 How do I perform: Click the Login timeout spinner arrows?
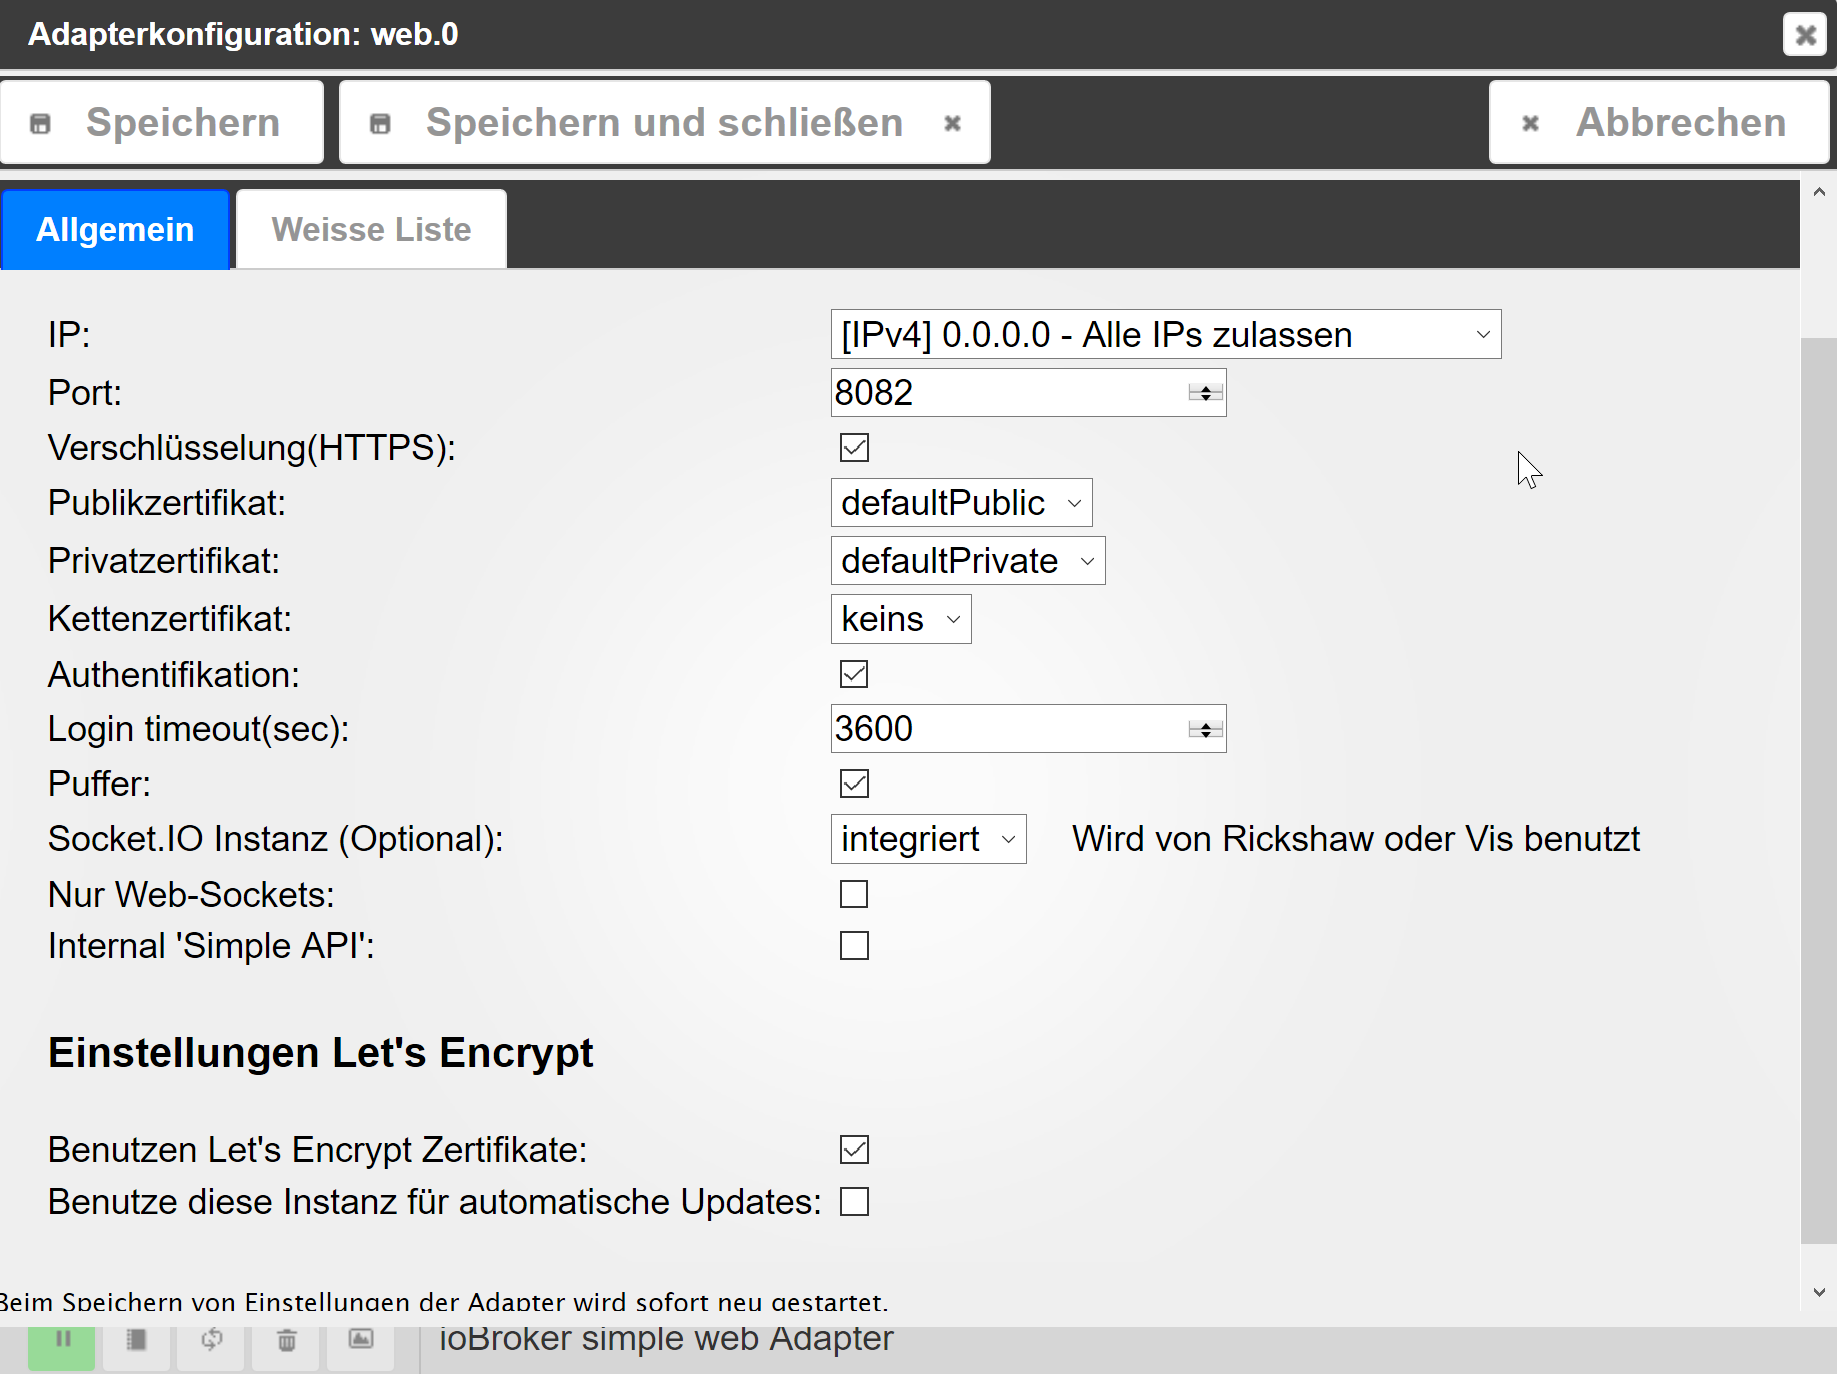click(x=1205, y=729)
